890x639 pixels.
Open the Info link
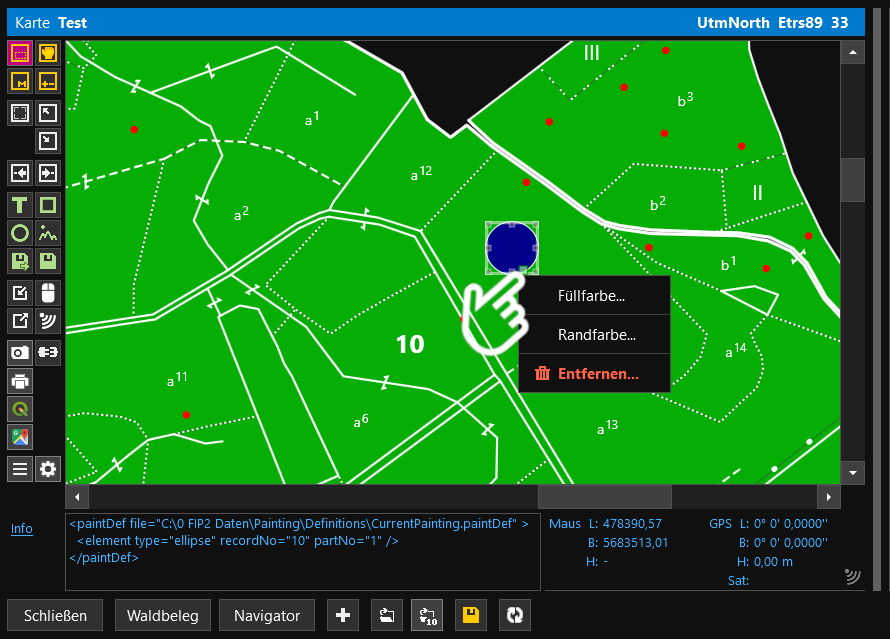tap(22, 529)
